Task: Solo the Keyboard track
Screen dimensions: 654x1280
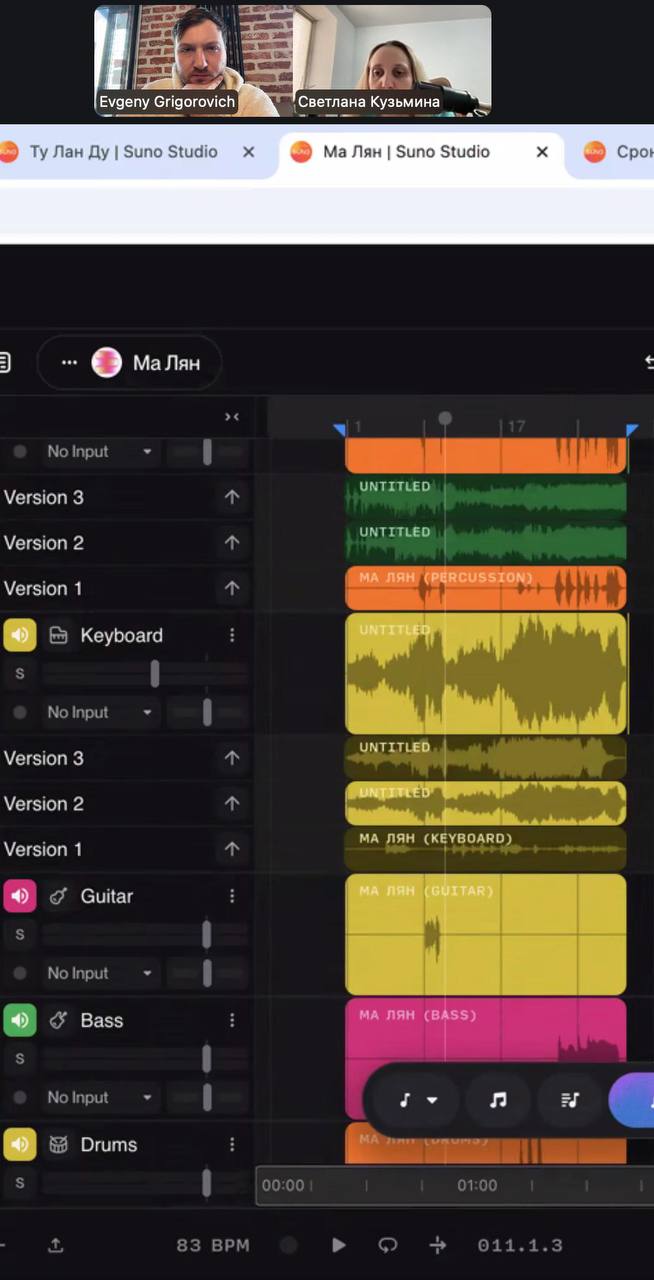Action: tap(19, 674)
